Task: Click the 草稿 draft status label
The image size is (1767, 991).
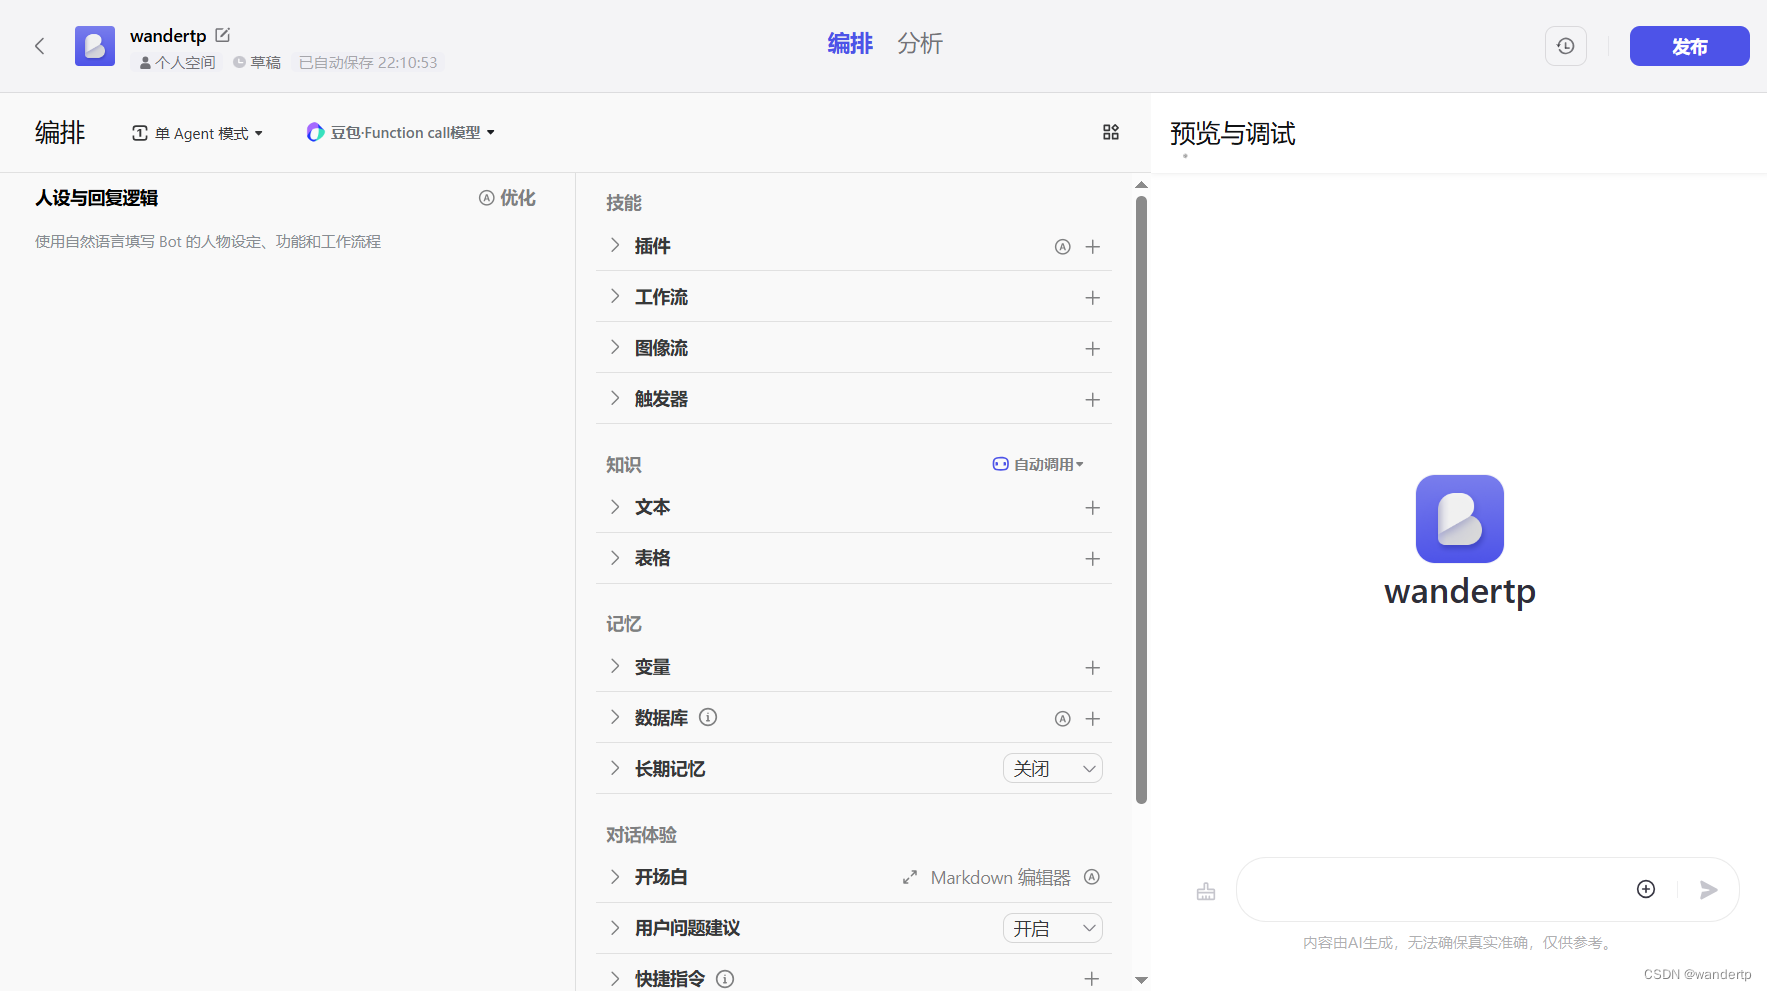Action: [257, 62]
